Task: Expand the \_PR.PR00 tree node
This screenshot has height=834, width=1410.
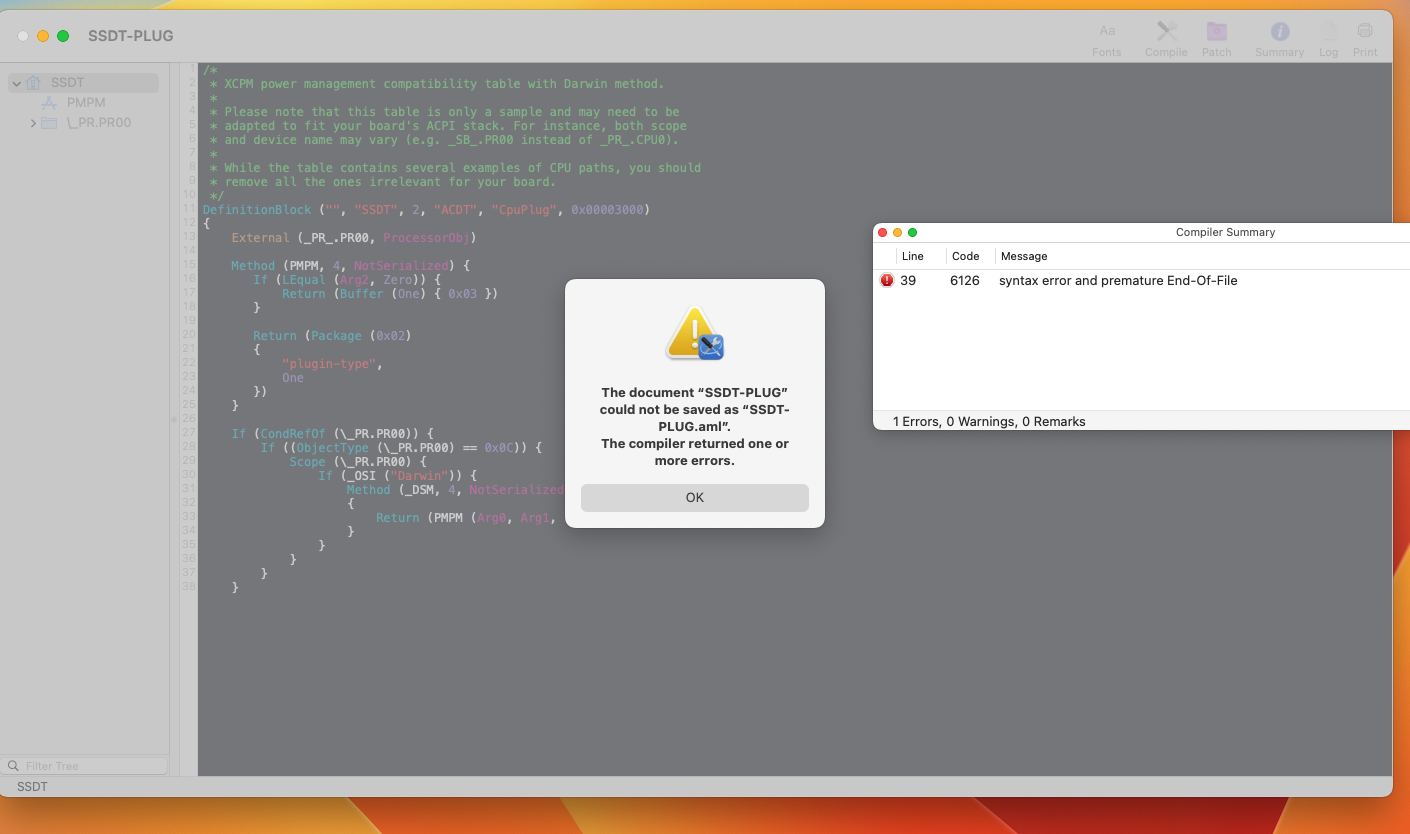Action: click(x=33, y=123)
